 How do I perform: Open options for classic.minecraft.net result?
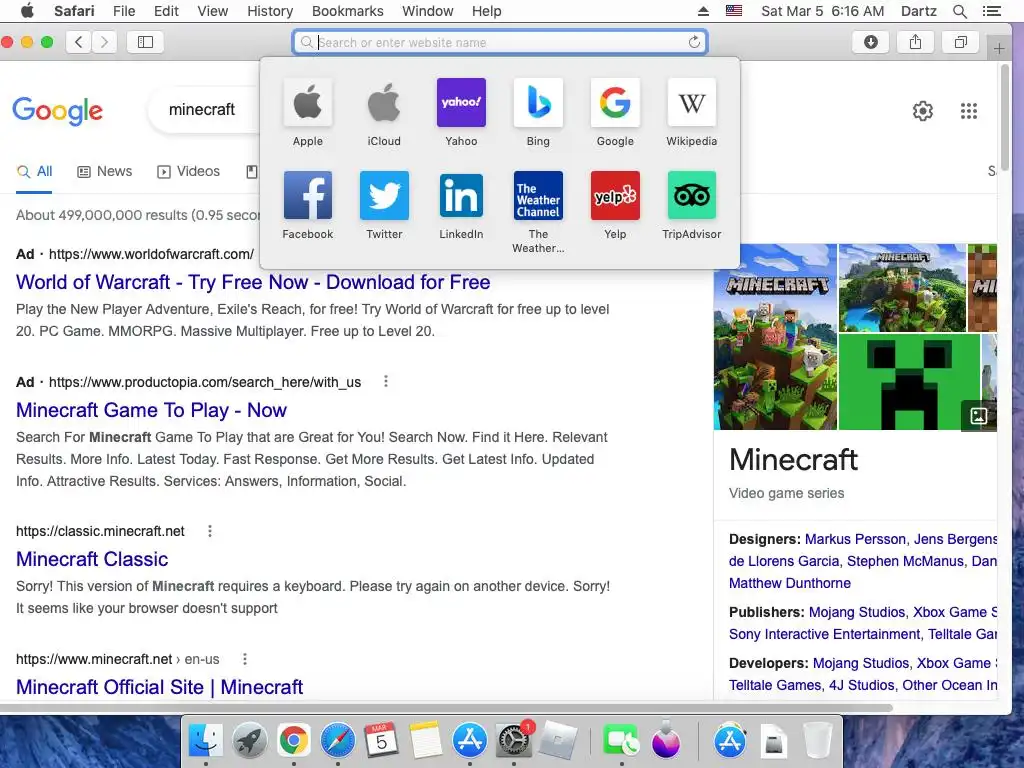coord(210,531)
